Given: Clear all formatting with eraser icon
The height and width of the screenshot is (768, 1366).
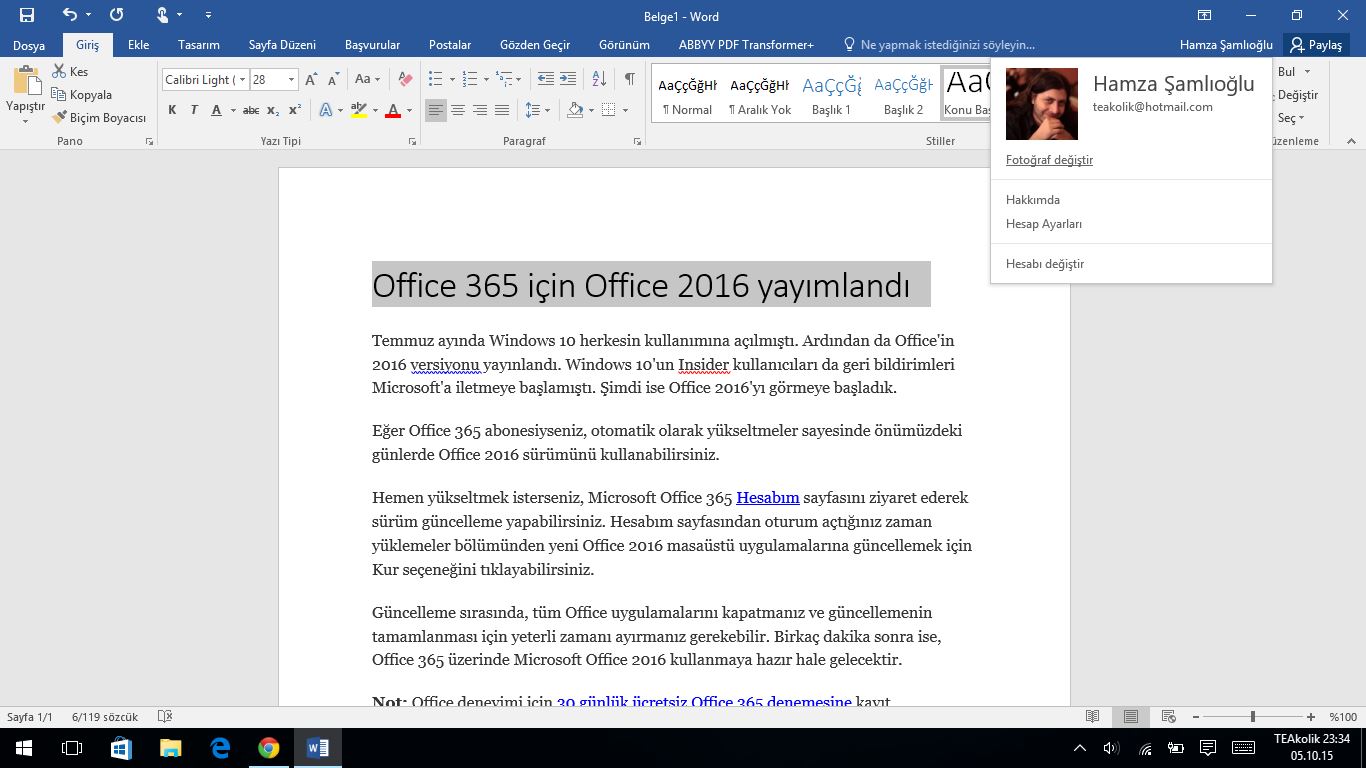Looking at the screenshot, I should (x=405, y=79).
